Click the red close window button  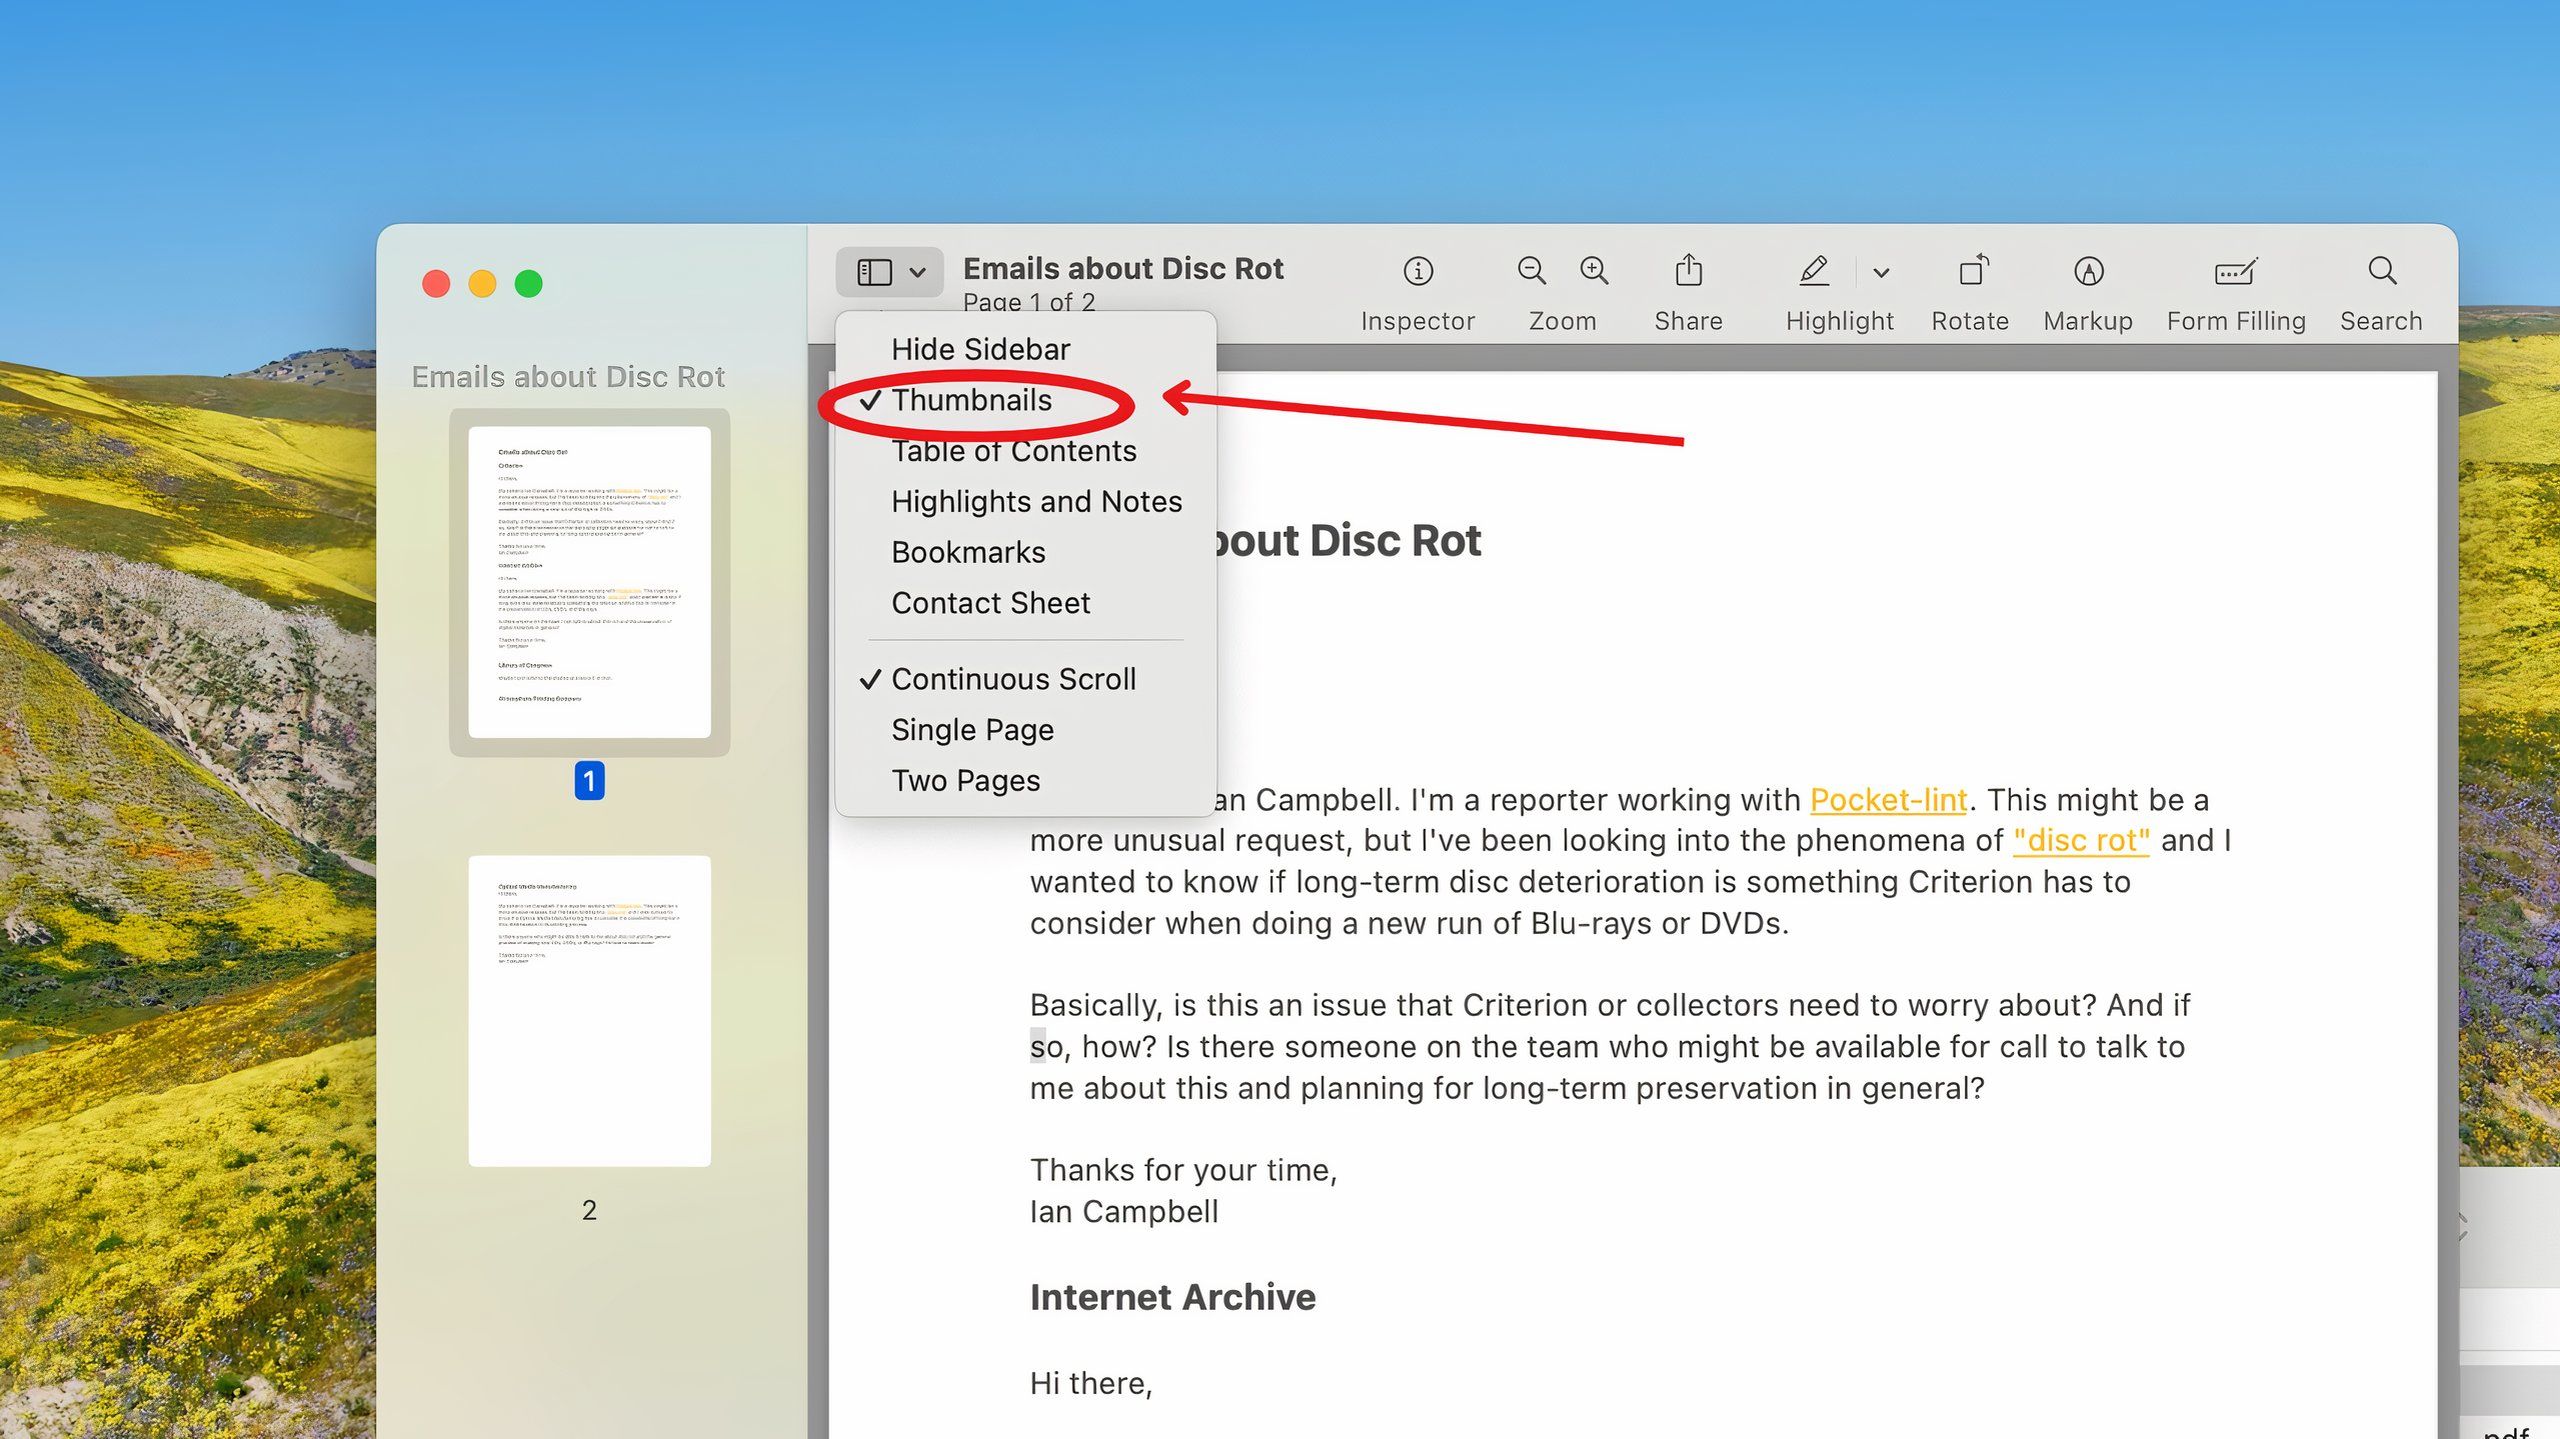[436, 284]
